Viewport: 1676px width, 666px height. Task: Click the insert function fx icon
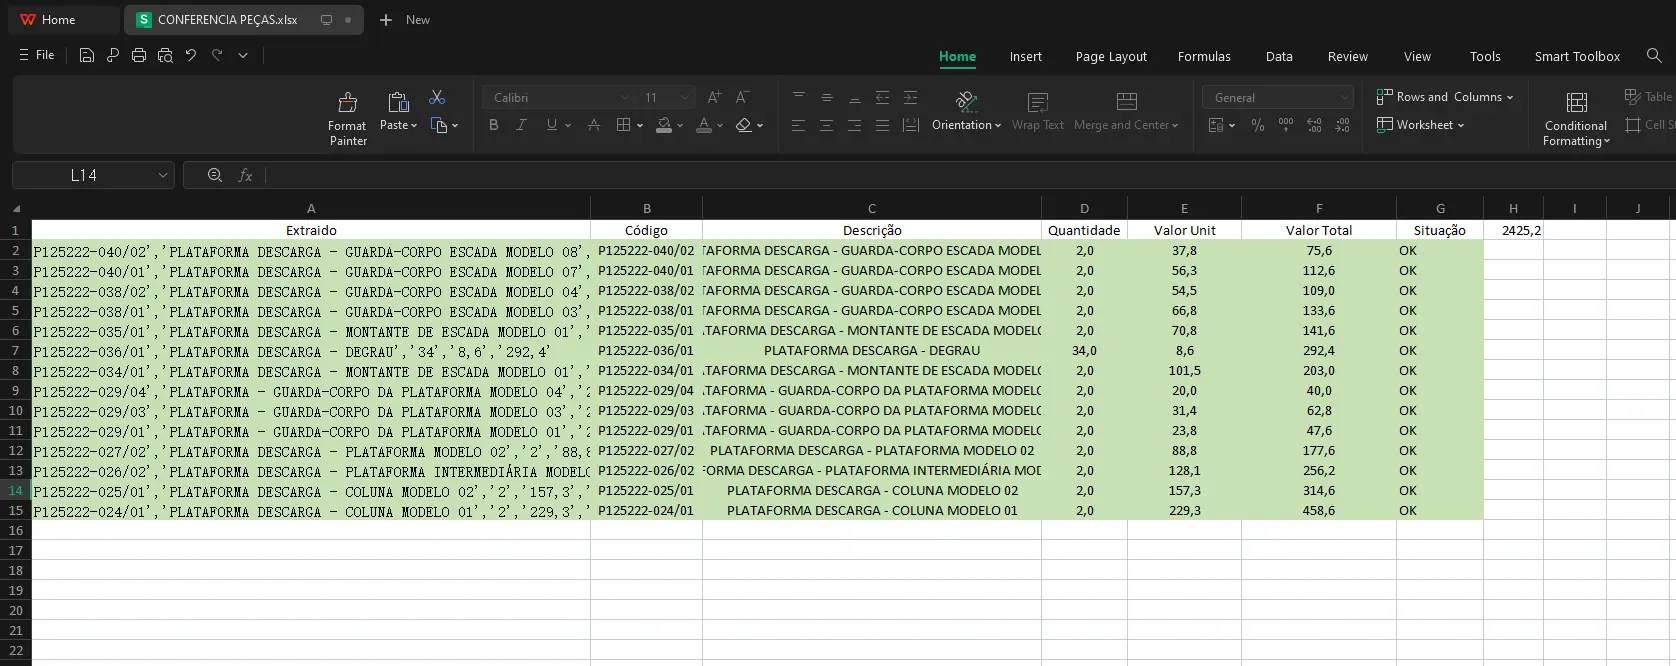pyautogui.click(x=245, y=175)
